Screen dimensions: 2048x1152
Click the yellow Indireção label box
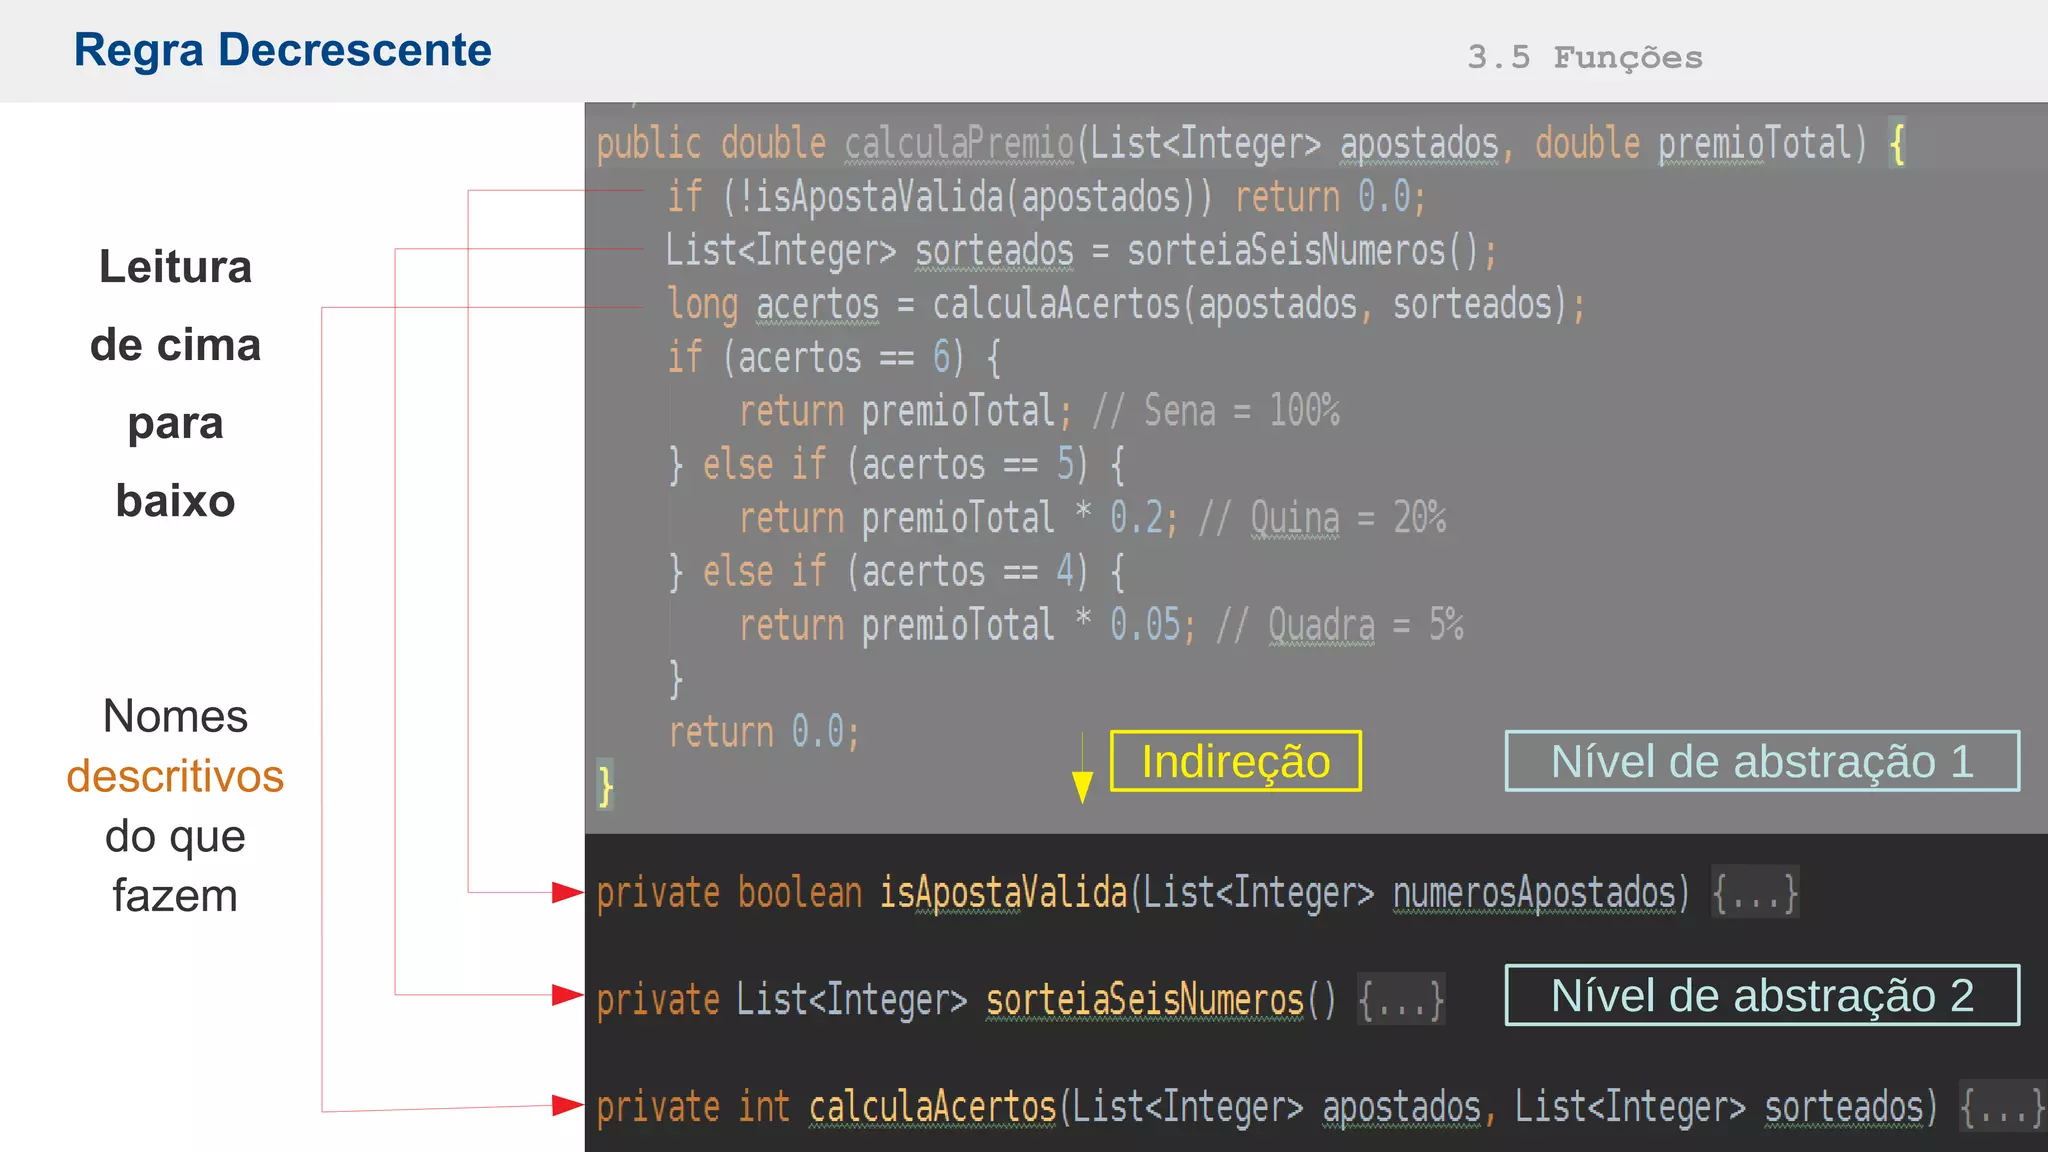tap(1235, 761)
